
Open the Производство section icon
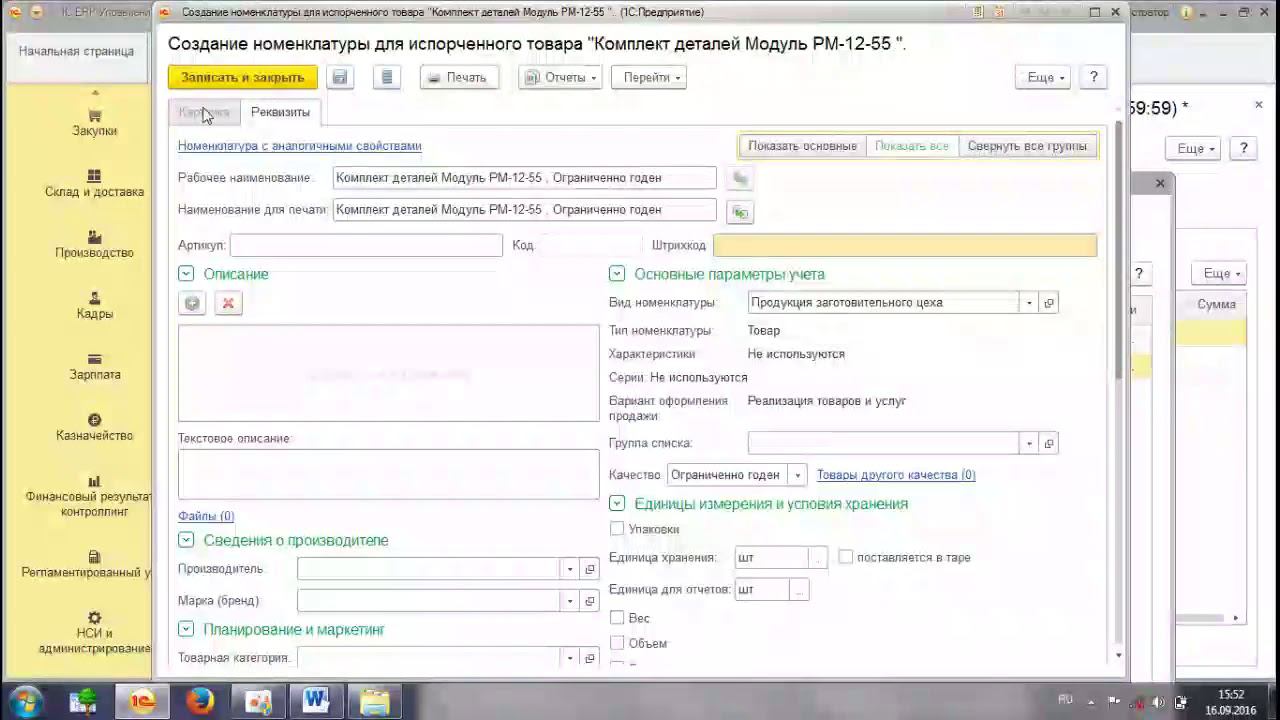pos(94,237)
